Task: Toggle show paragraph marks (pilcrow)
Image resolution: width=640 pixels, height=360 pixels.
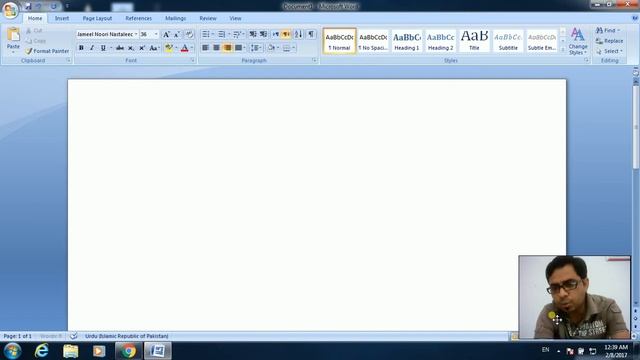Action: click(311, 34)
